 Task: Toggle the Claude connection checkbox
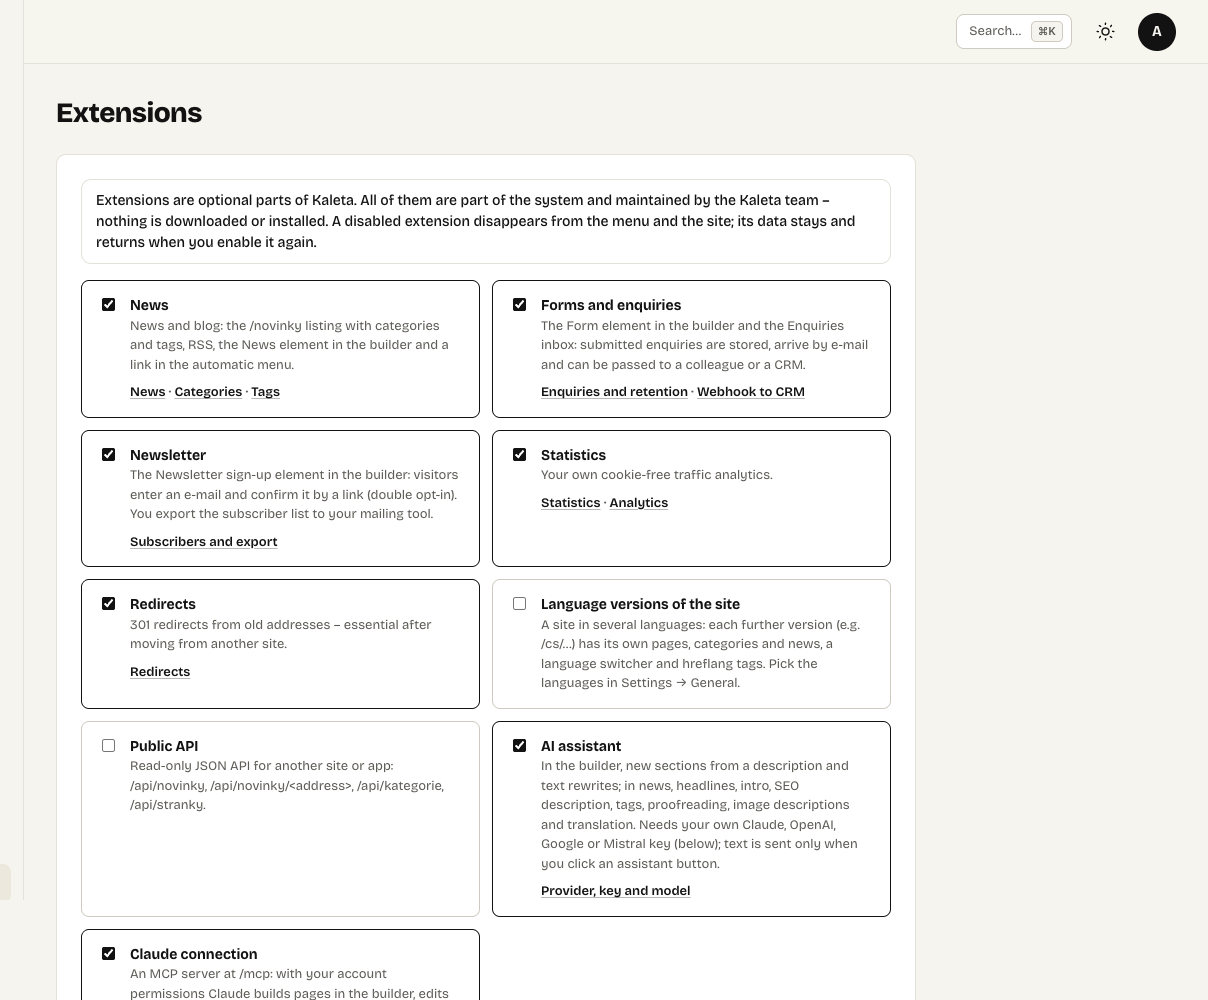pyautogui.click(x=108, y=954)
